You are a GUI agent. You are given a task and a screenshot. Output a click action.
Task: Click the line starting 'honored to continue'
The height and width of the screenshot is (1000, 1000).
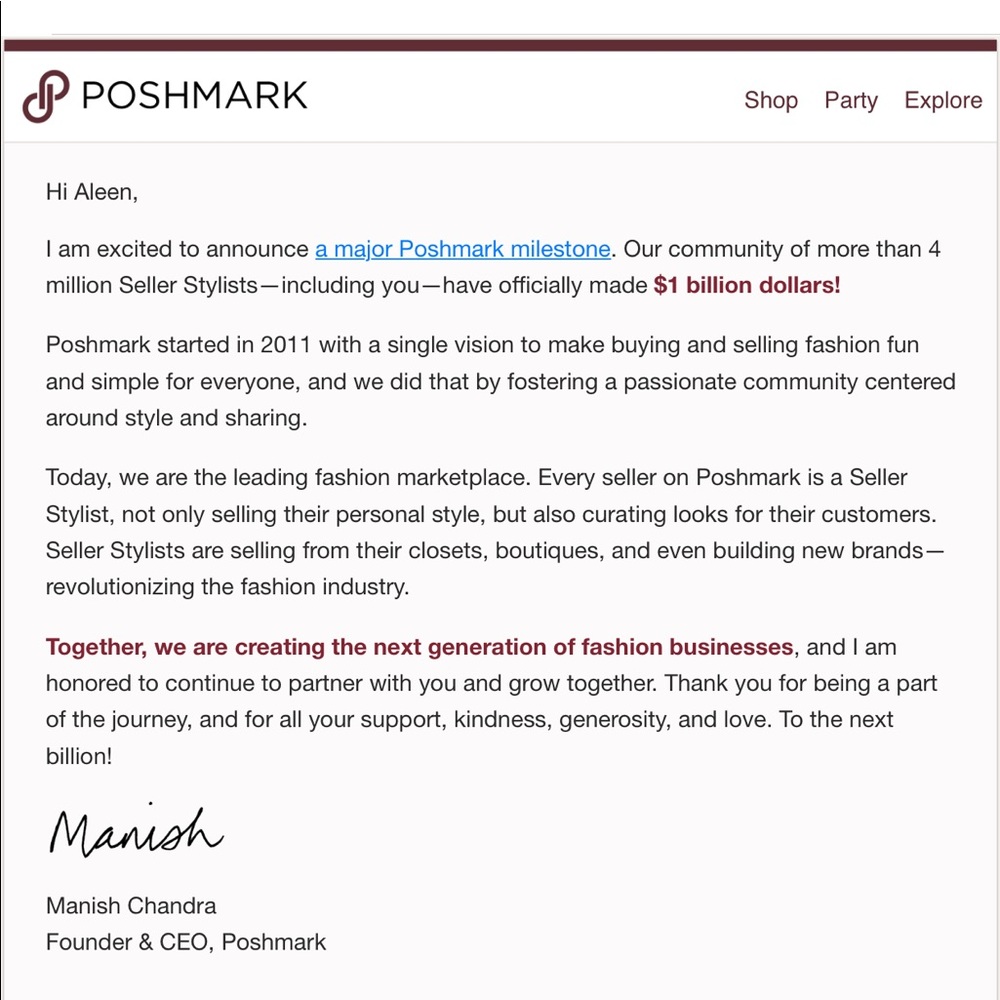(x=491, y=683)
